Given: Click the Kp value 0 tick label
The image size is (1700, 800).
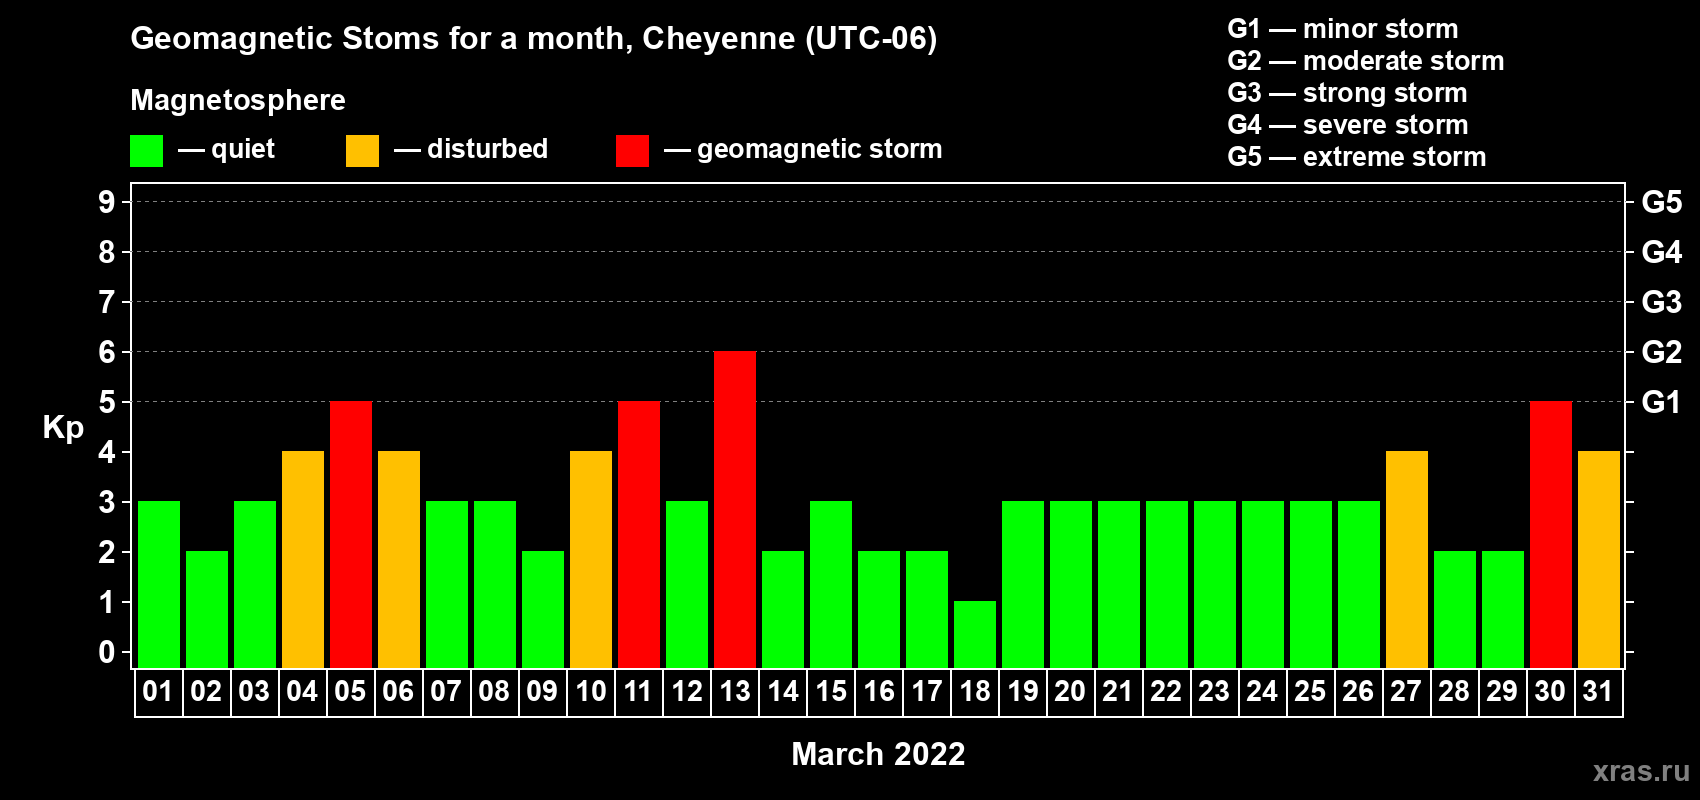Looking at the screenshot, I should coord(107,652).
